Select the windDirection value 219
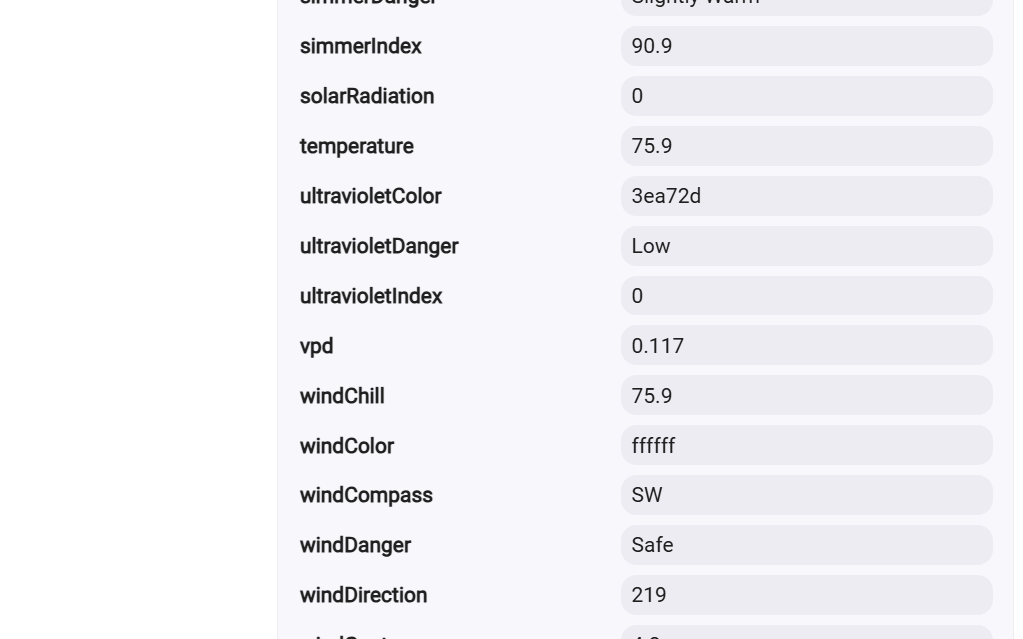 pyautogui.click(x=806, y=595)
